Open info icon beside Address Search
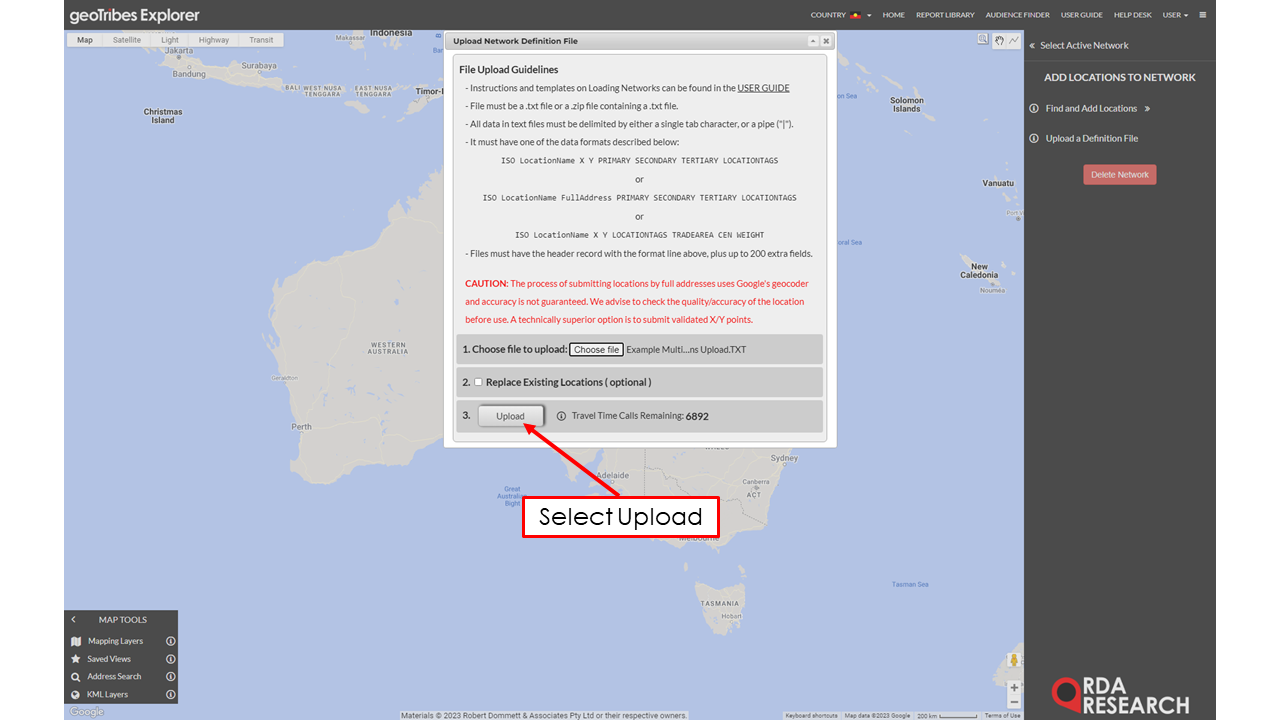1280x720 pixels. (x=170, y=677)
